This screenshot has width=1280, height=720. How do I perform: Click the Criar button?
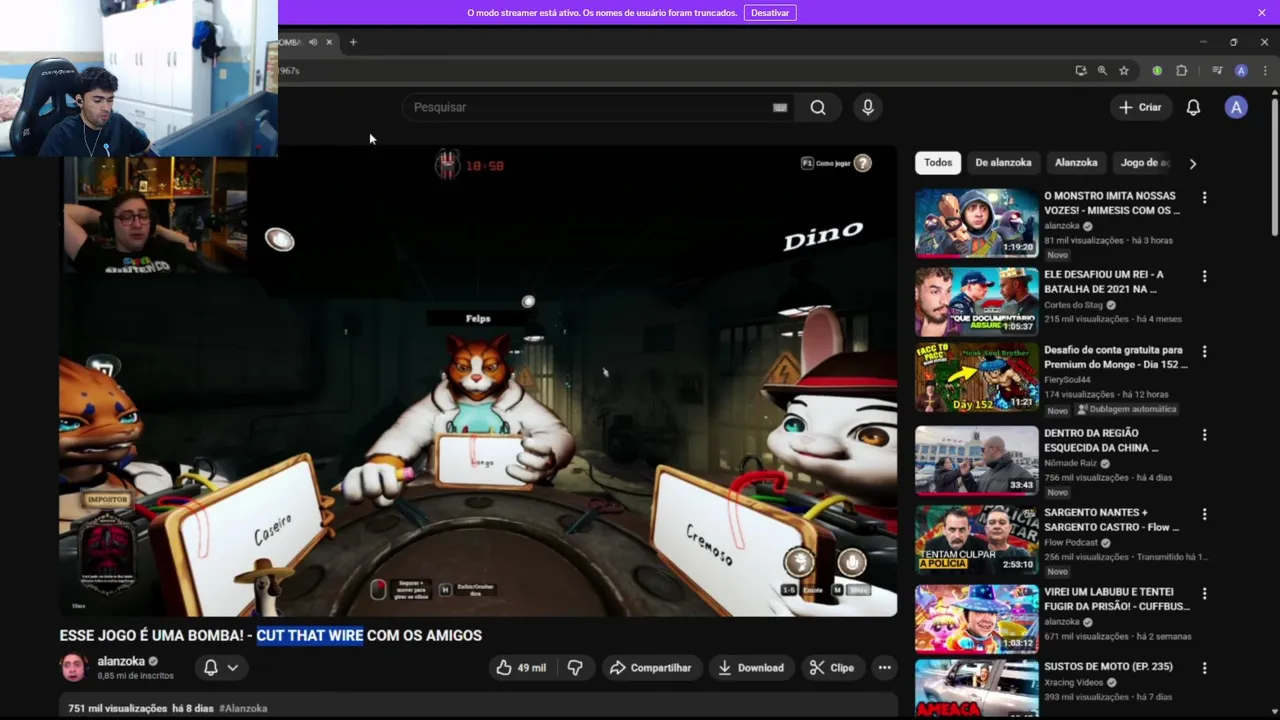[1140, 107]
